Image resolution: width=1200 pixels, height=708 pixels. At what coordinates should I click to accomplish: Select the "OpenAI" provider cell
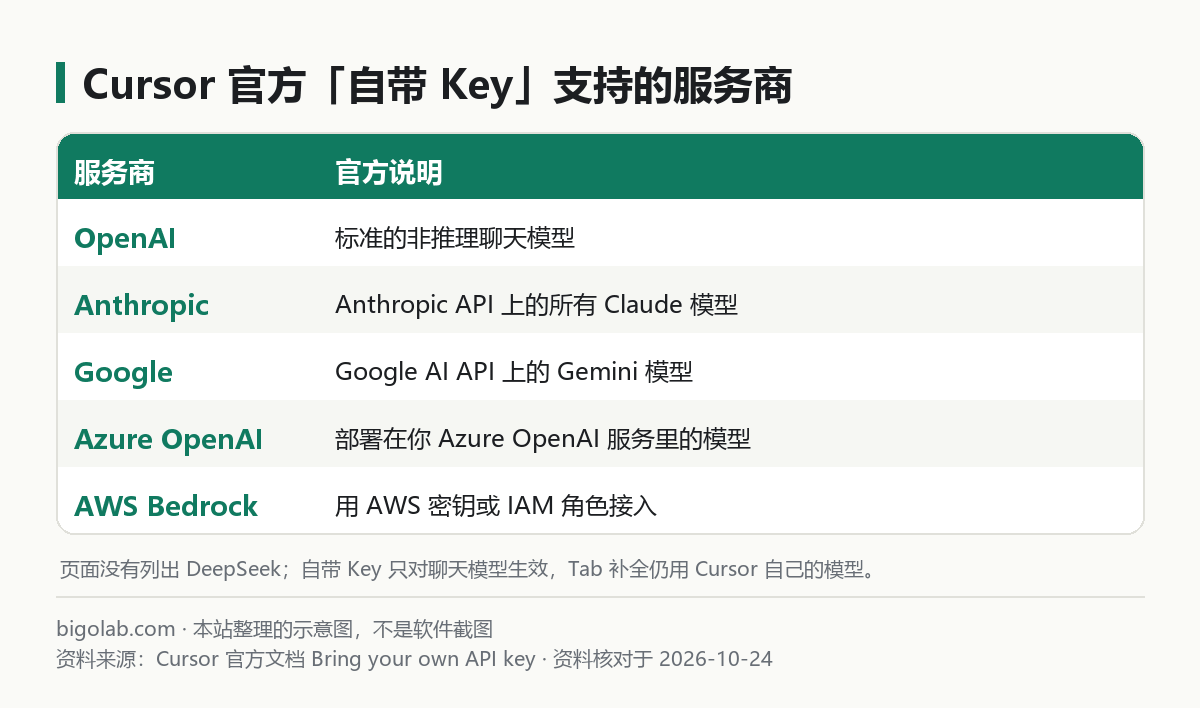click(x=125, y=238)
